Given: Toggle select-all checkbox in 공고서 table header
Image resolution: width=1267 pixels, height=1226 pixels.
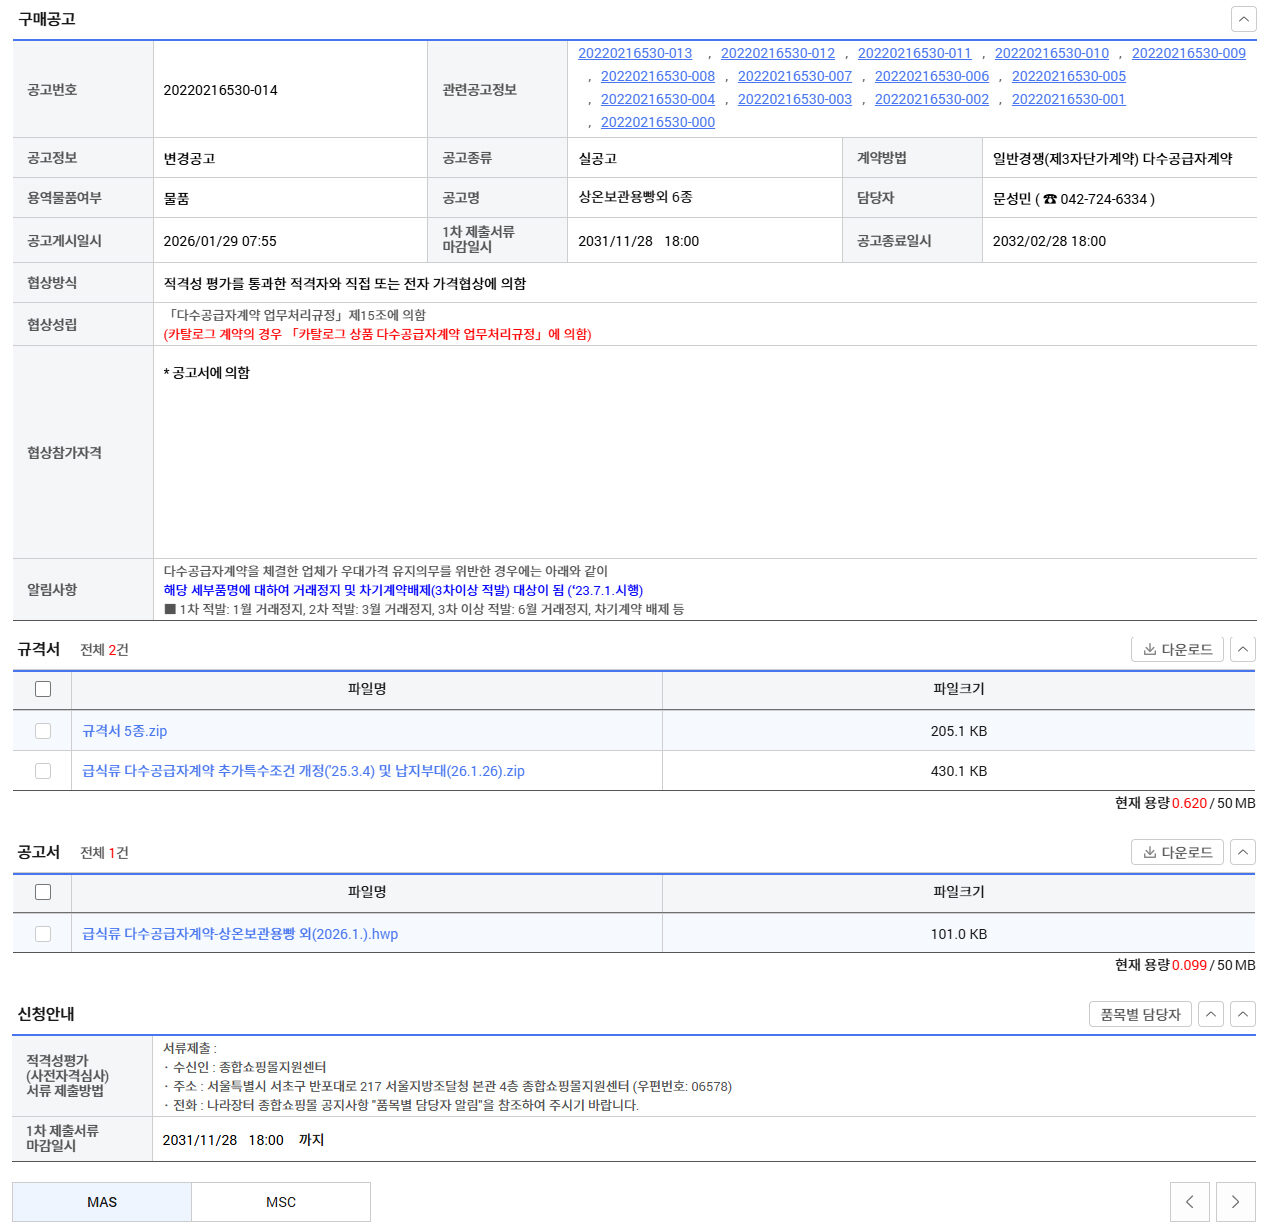Looking at the screenshot, I should 43,892.
